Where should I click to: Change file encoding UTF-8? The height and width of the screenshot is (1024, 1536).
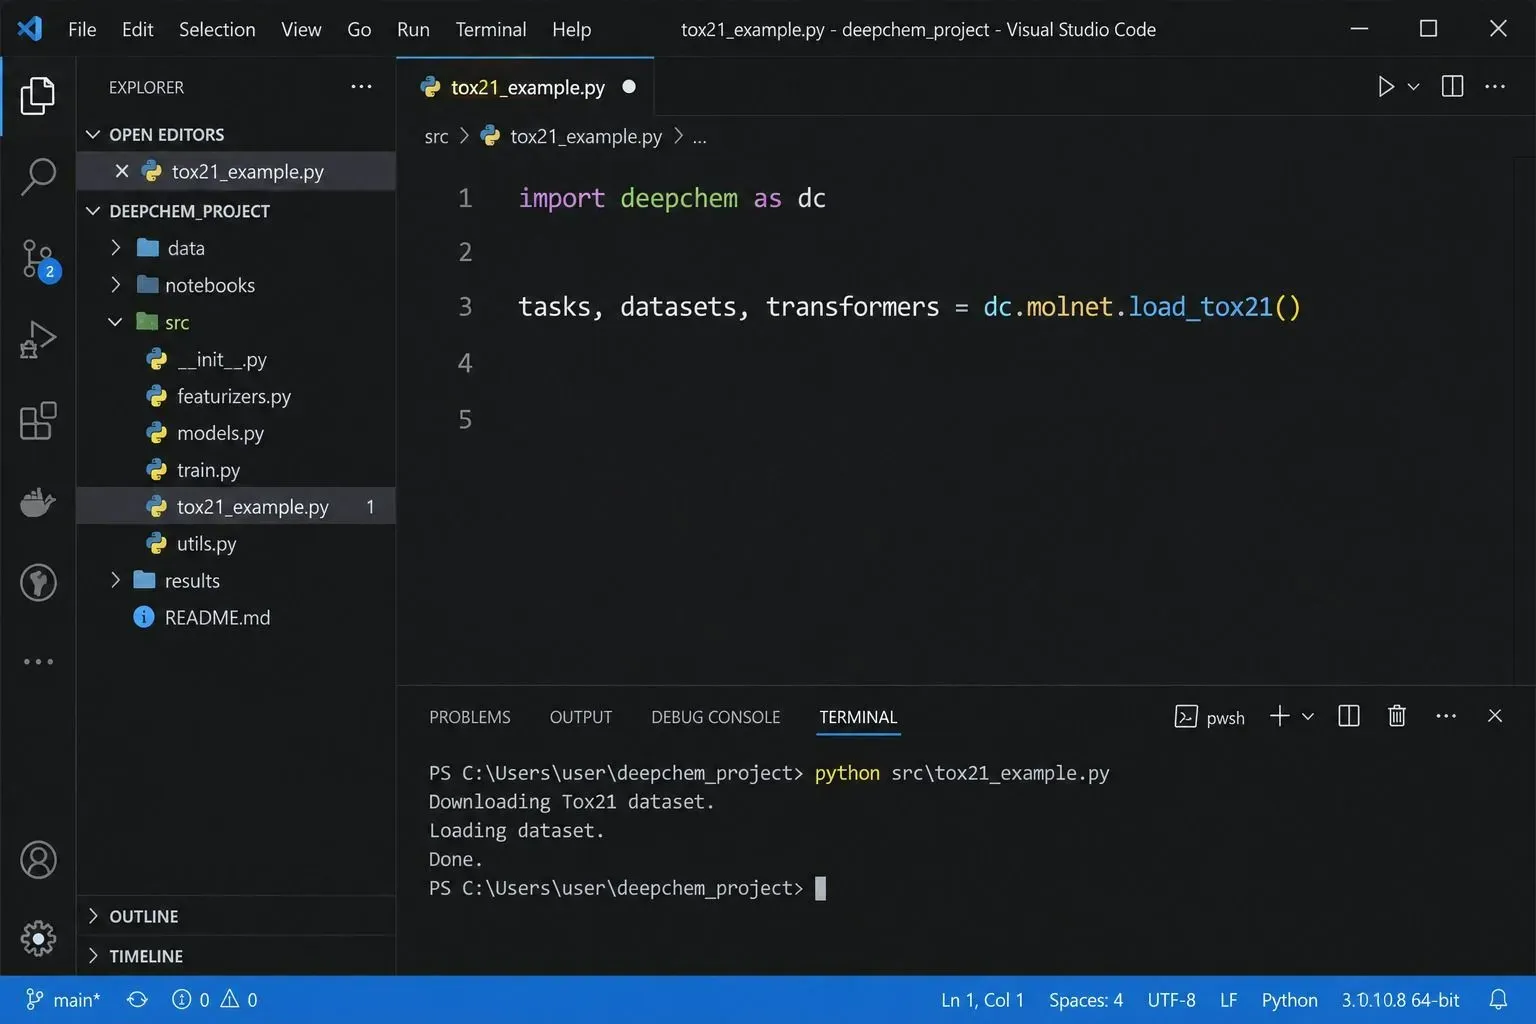[1171, 1000]
